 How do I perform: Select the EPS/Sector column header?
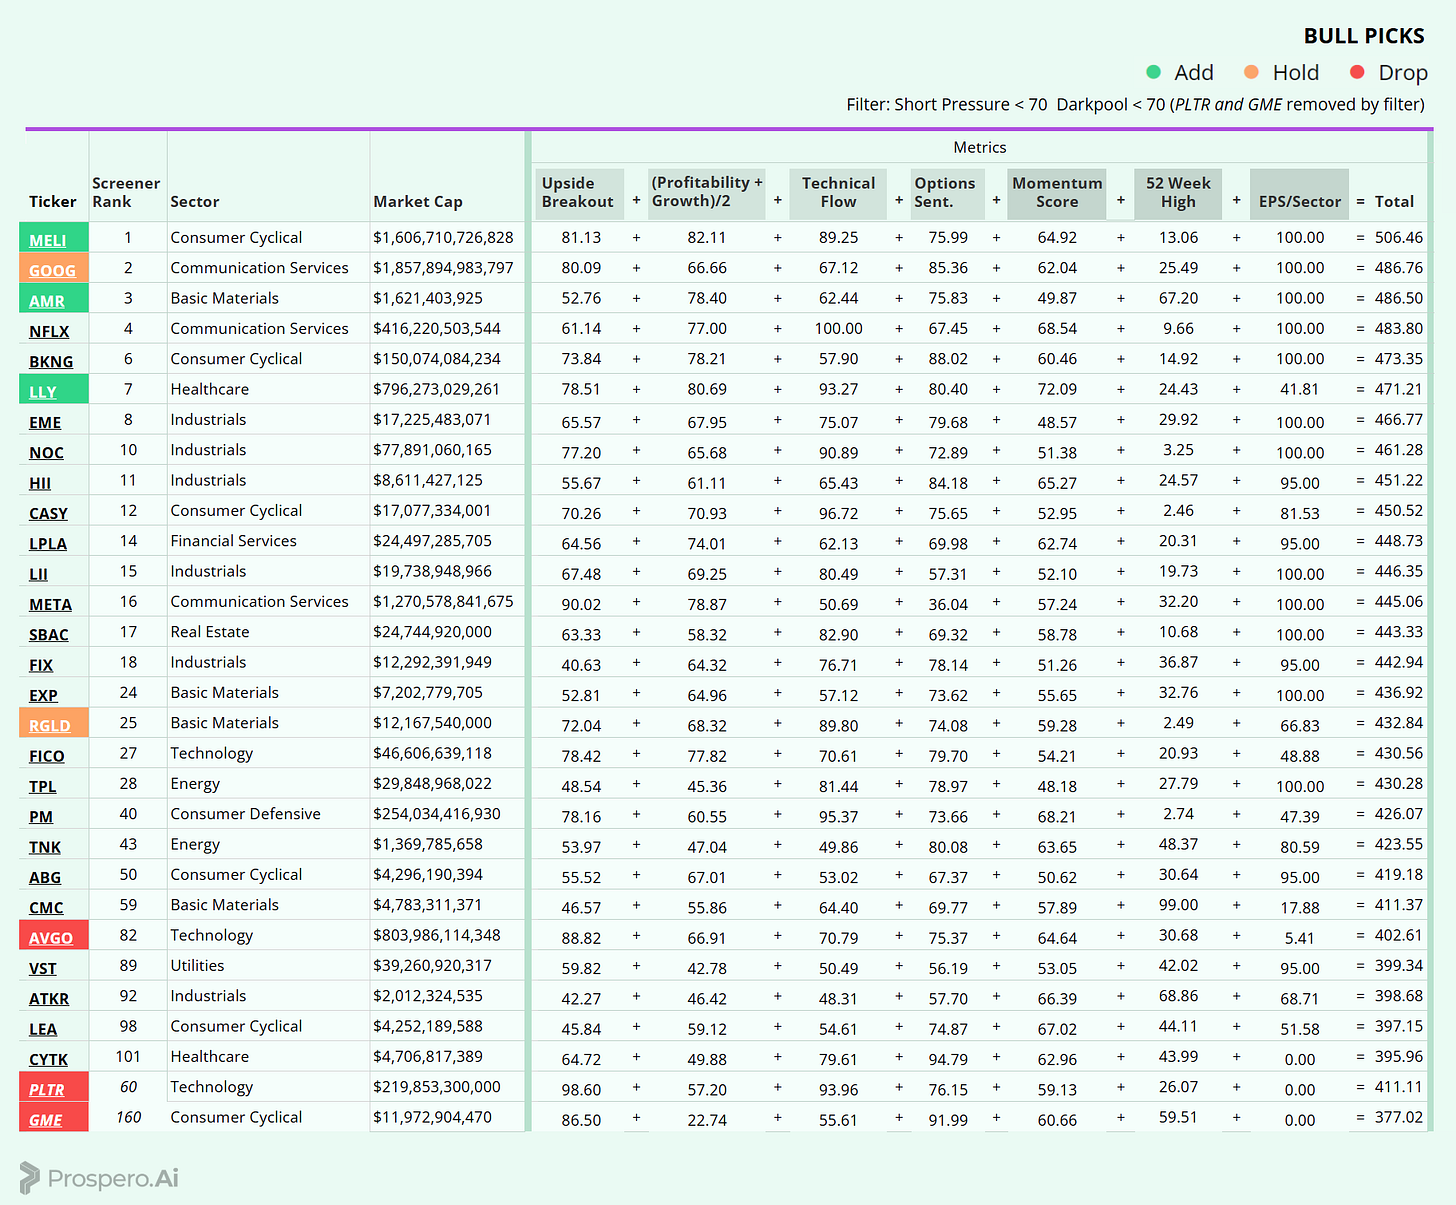pos(1299,201)
